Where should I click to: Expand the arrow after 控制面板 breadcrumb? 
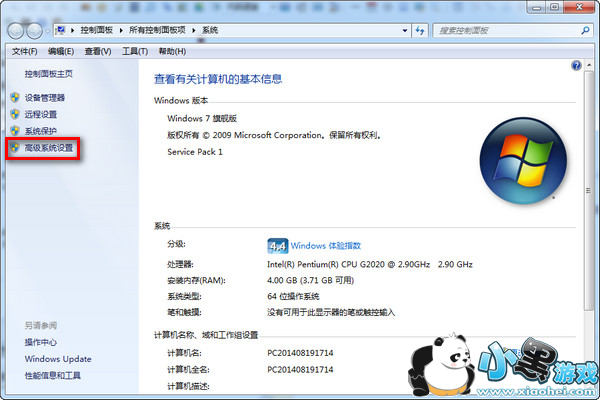pos(121,30)
